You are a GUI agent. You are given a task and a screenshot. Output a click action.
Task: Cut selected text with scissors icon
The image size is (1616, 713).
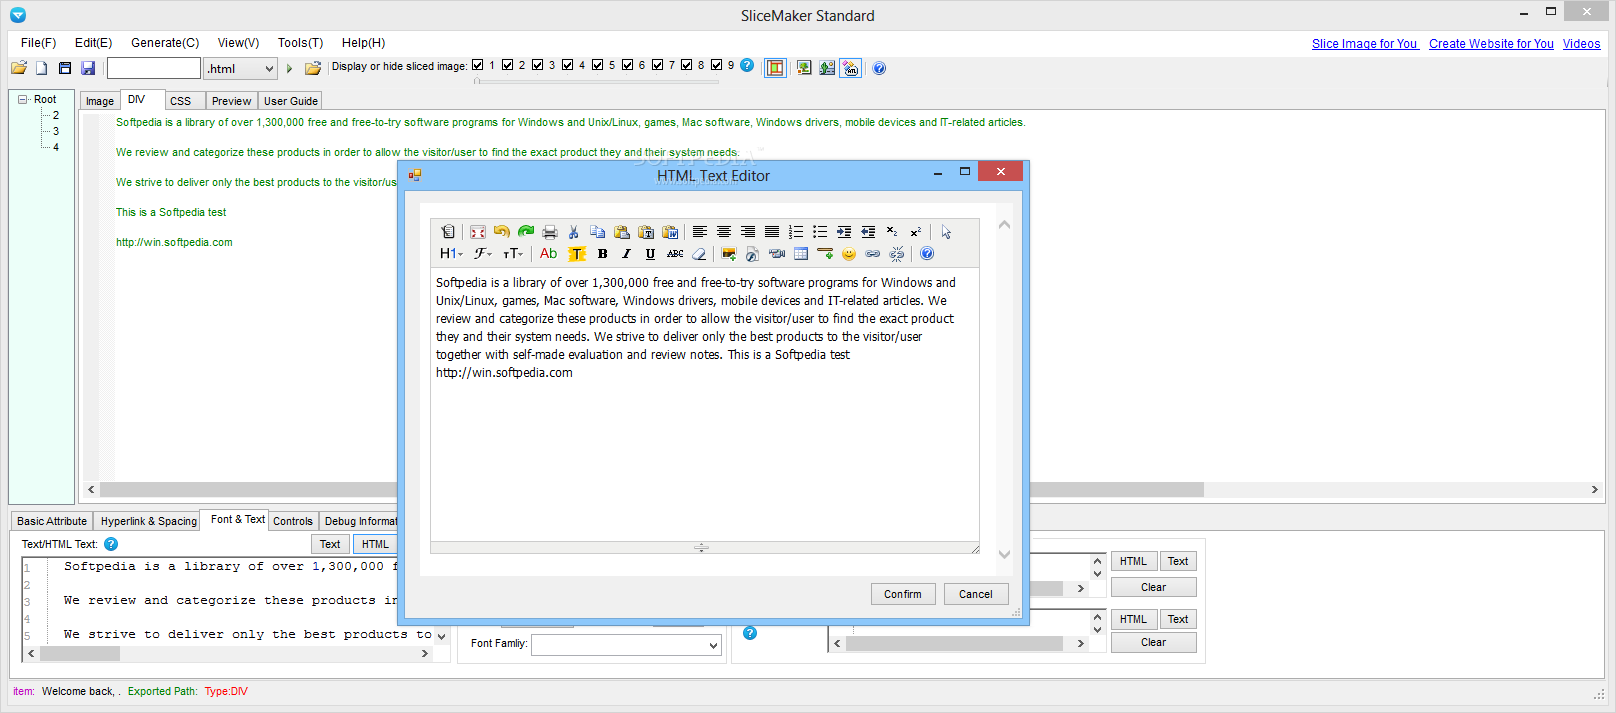point(574,232)
